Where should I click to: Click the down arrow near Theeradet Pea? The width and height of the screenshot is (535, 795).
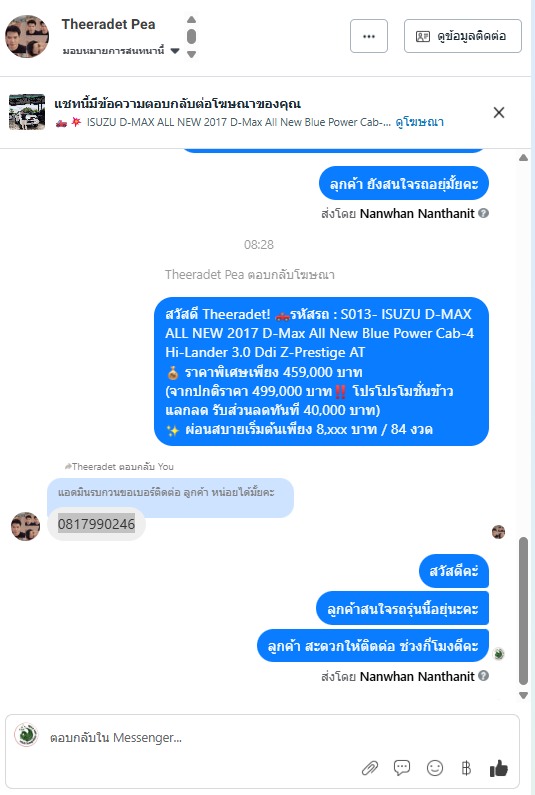click(x=191, y=54)
